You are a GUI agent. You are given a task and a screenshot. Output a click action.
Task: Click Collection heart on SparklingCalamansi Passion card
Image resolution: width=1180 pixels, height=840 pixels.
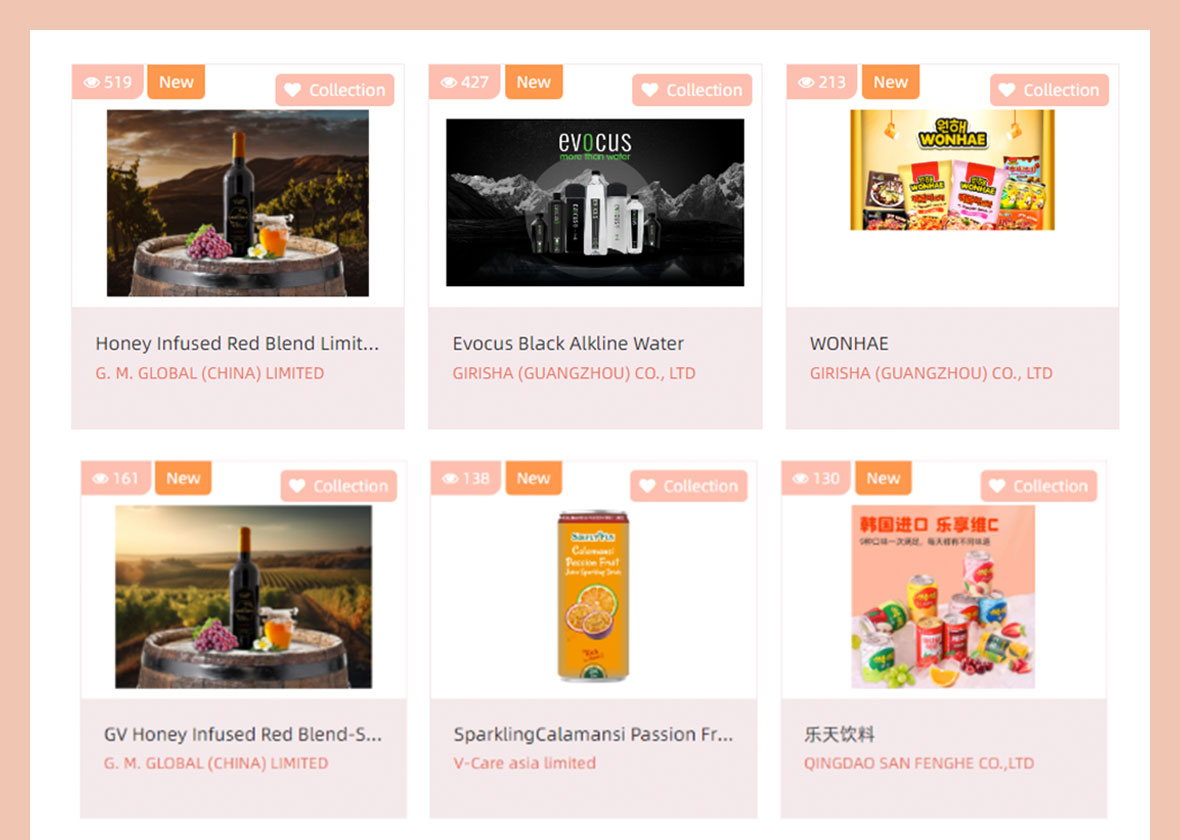click(x=689, y=485)
